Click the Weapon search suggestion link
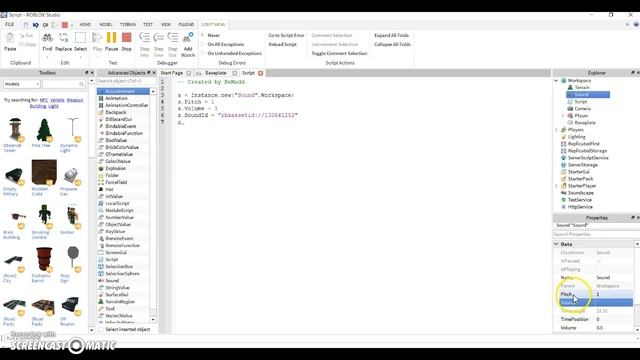This screenshot has width=640, height=360. click(75, 100)
